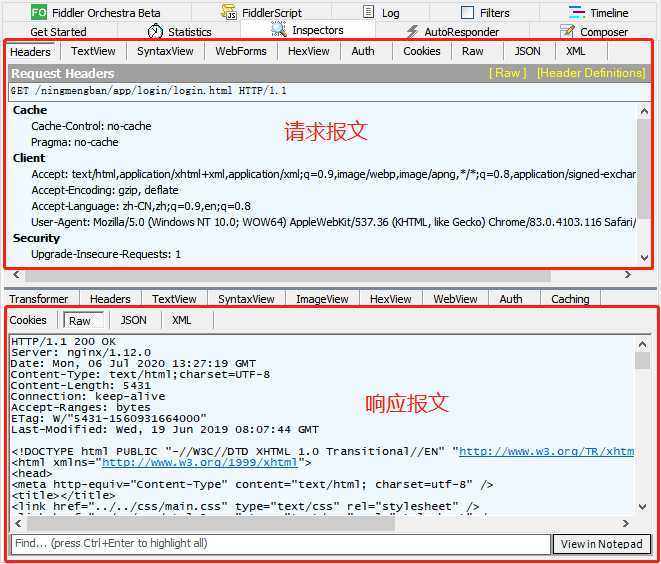
Task: Switch to request Raw tab
Action: (x=473, y=51)
